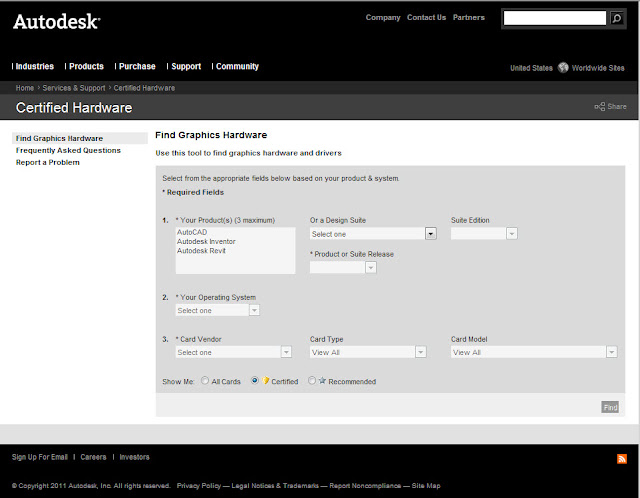The image size is (640, 498).
Task: Open Frequently Asked Questions page
Action: tap(68, 150)
